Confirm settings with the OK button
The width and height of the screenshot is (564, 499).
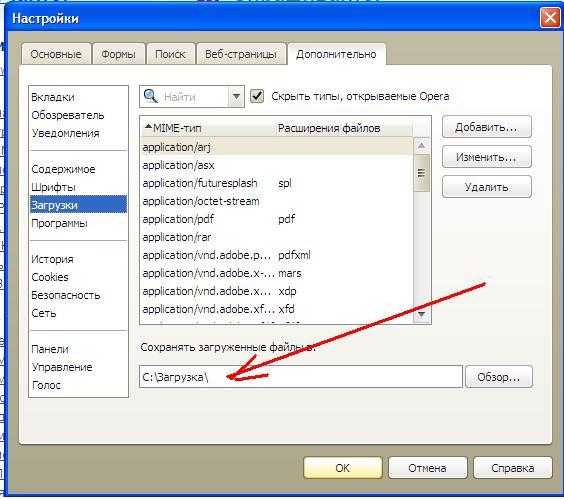(x=342, y=468)
